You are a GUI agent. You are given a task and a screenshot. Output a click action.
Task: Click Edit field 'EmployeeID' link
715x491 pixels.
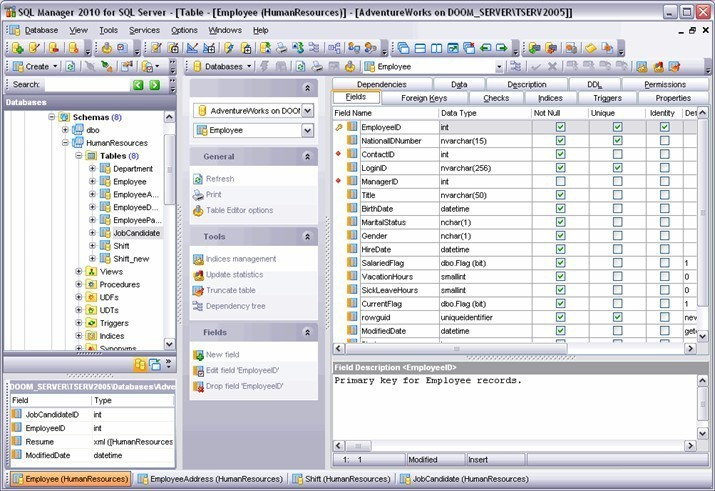242,370
